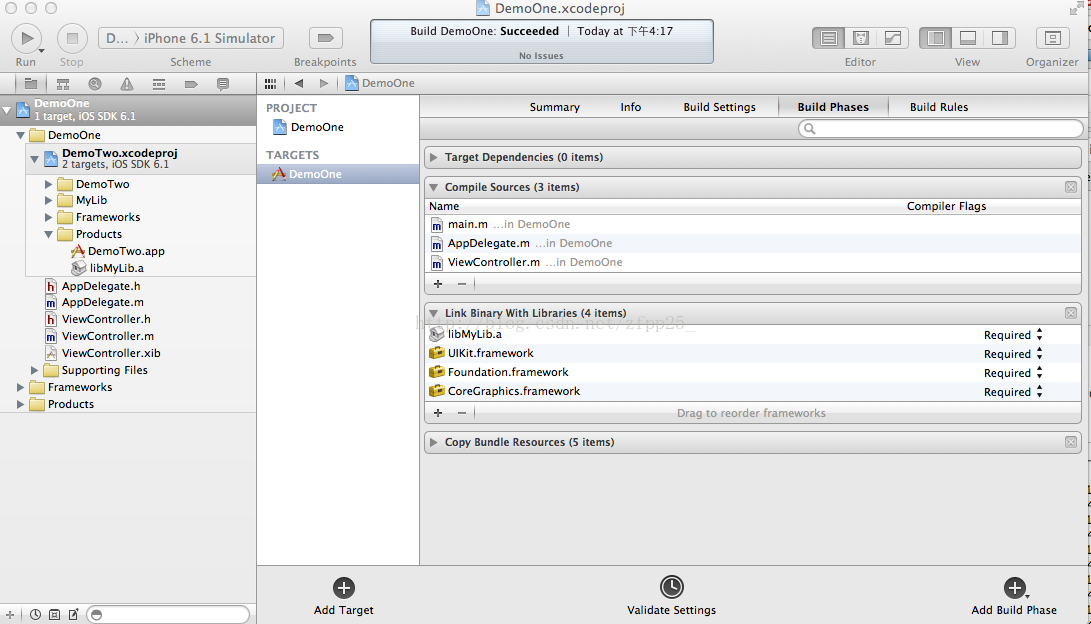Expand Copy Bundle Resources section
The width and height of the screenshot is (1091, 624).
click(433, 442)
